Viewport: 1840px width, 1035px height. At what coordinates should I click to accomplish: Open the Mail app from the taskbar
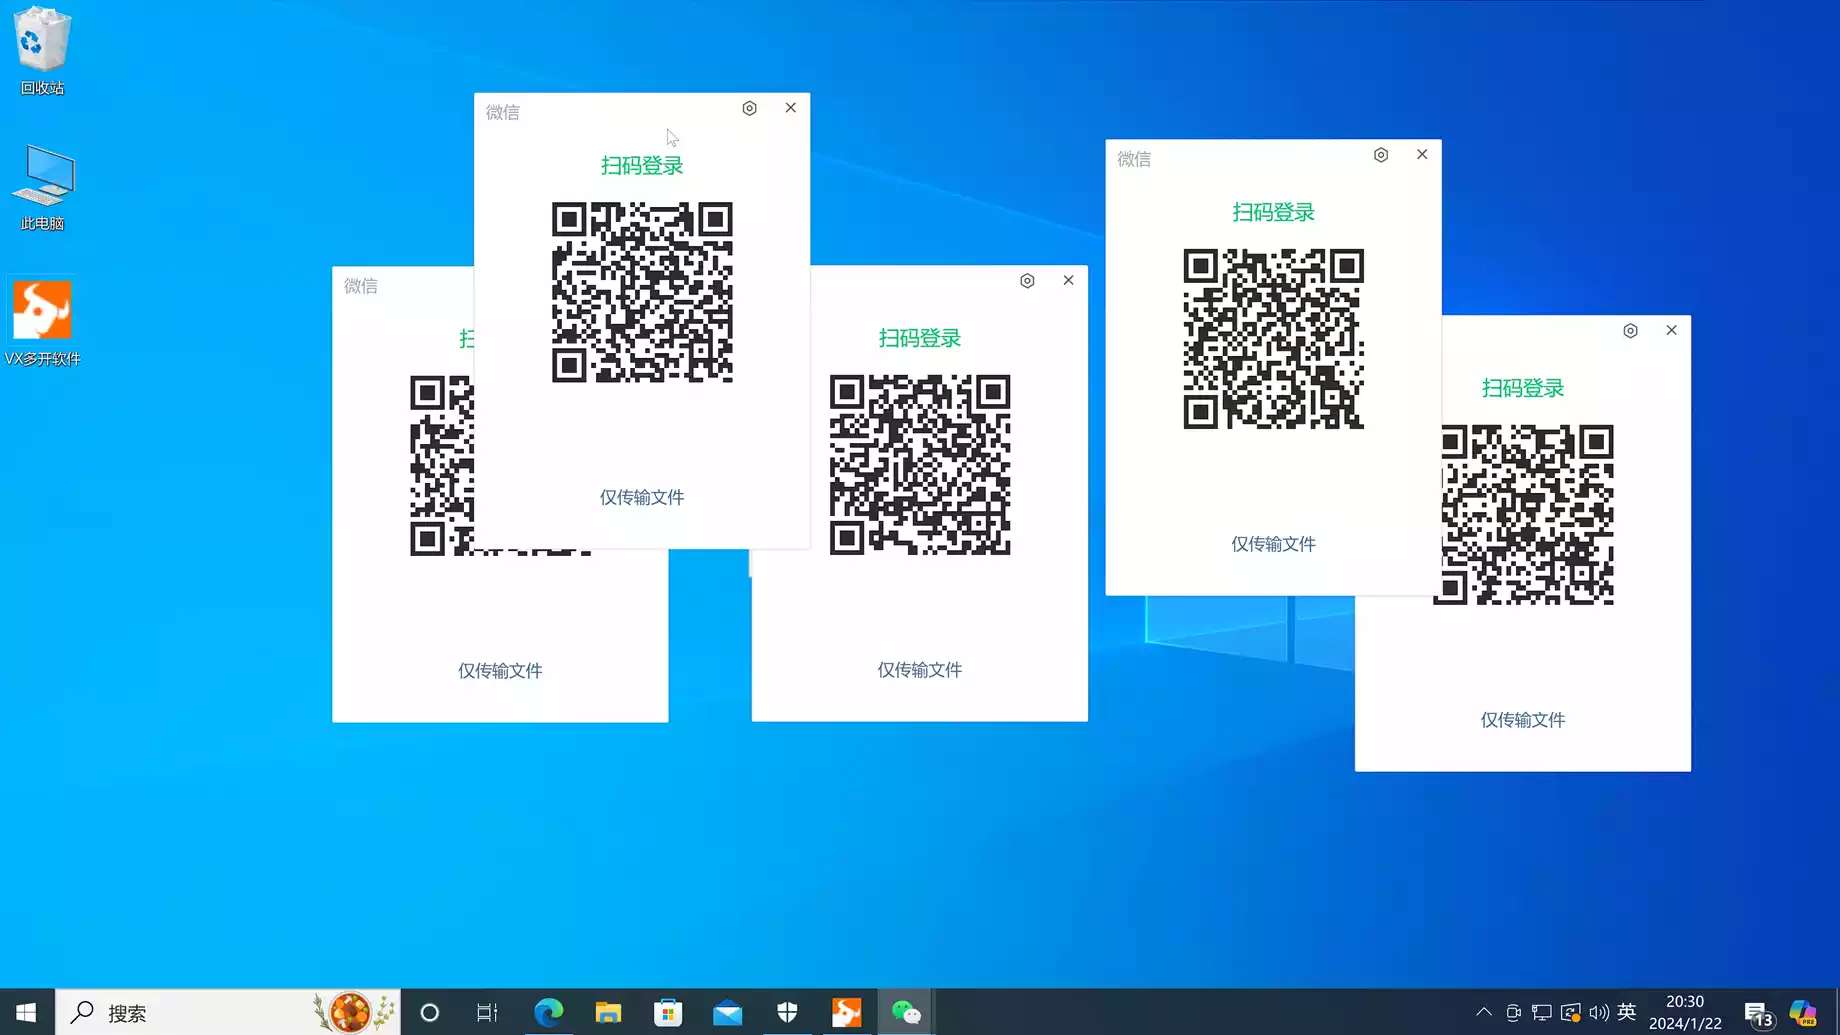click(x=728, y=1012)
